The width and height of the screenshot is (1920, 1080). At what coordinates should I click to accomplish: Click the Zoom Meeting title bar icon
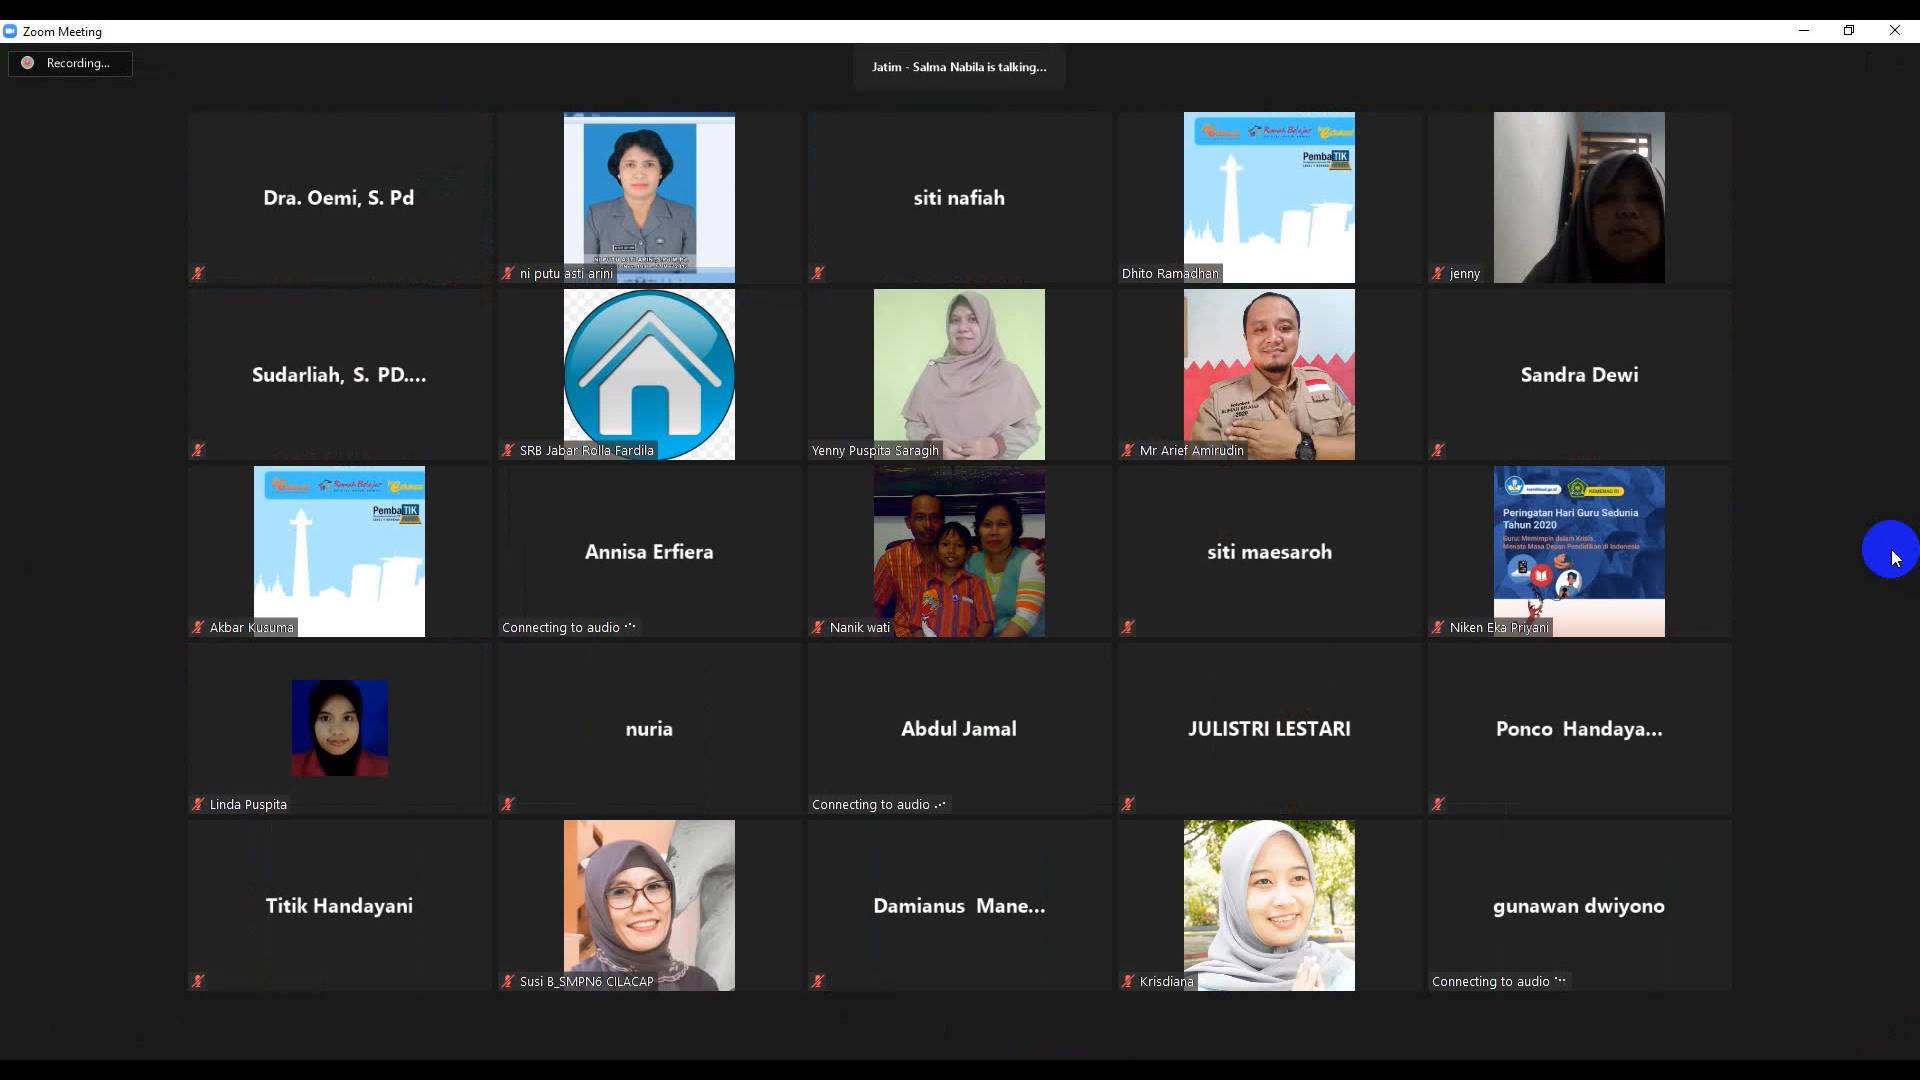point(10,31)
